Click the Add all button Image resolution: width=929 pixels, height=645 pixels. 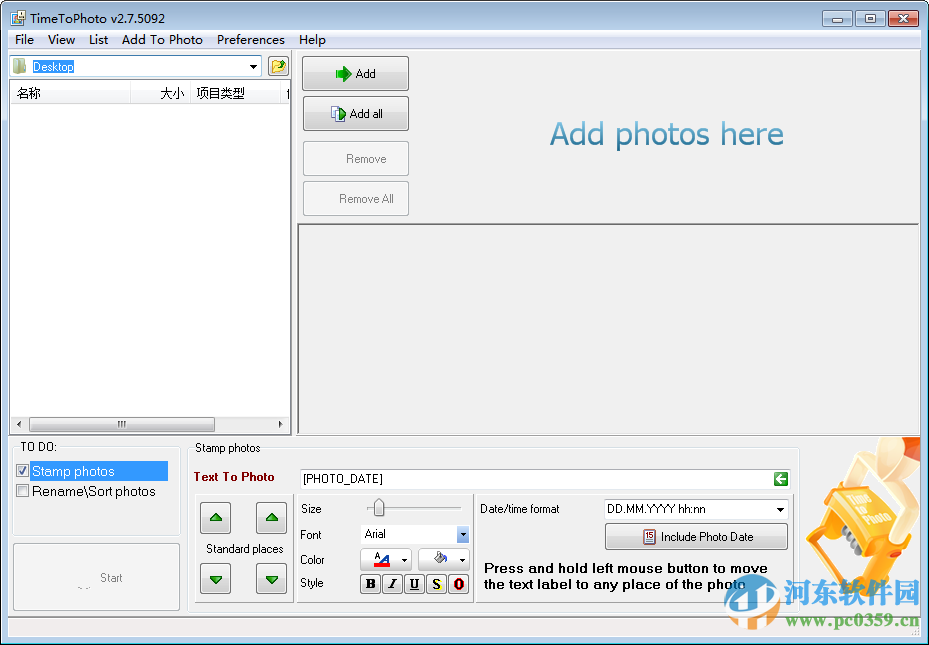pos(355,114)
